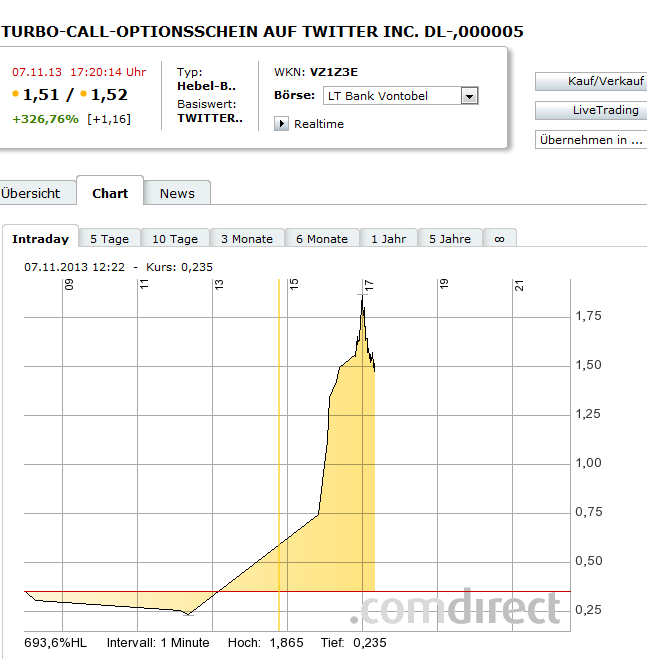This screenshot has width=647, height=659.
Task: Select the Chart tab
Action: coord(110,193)
